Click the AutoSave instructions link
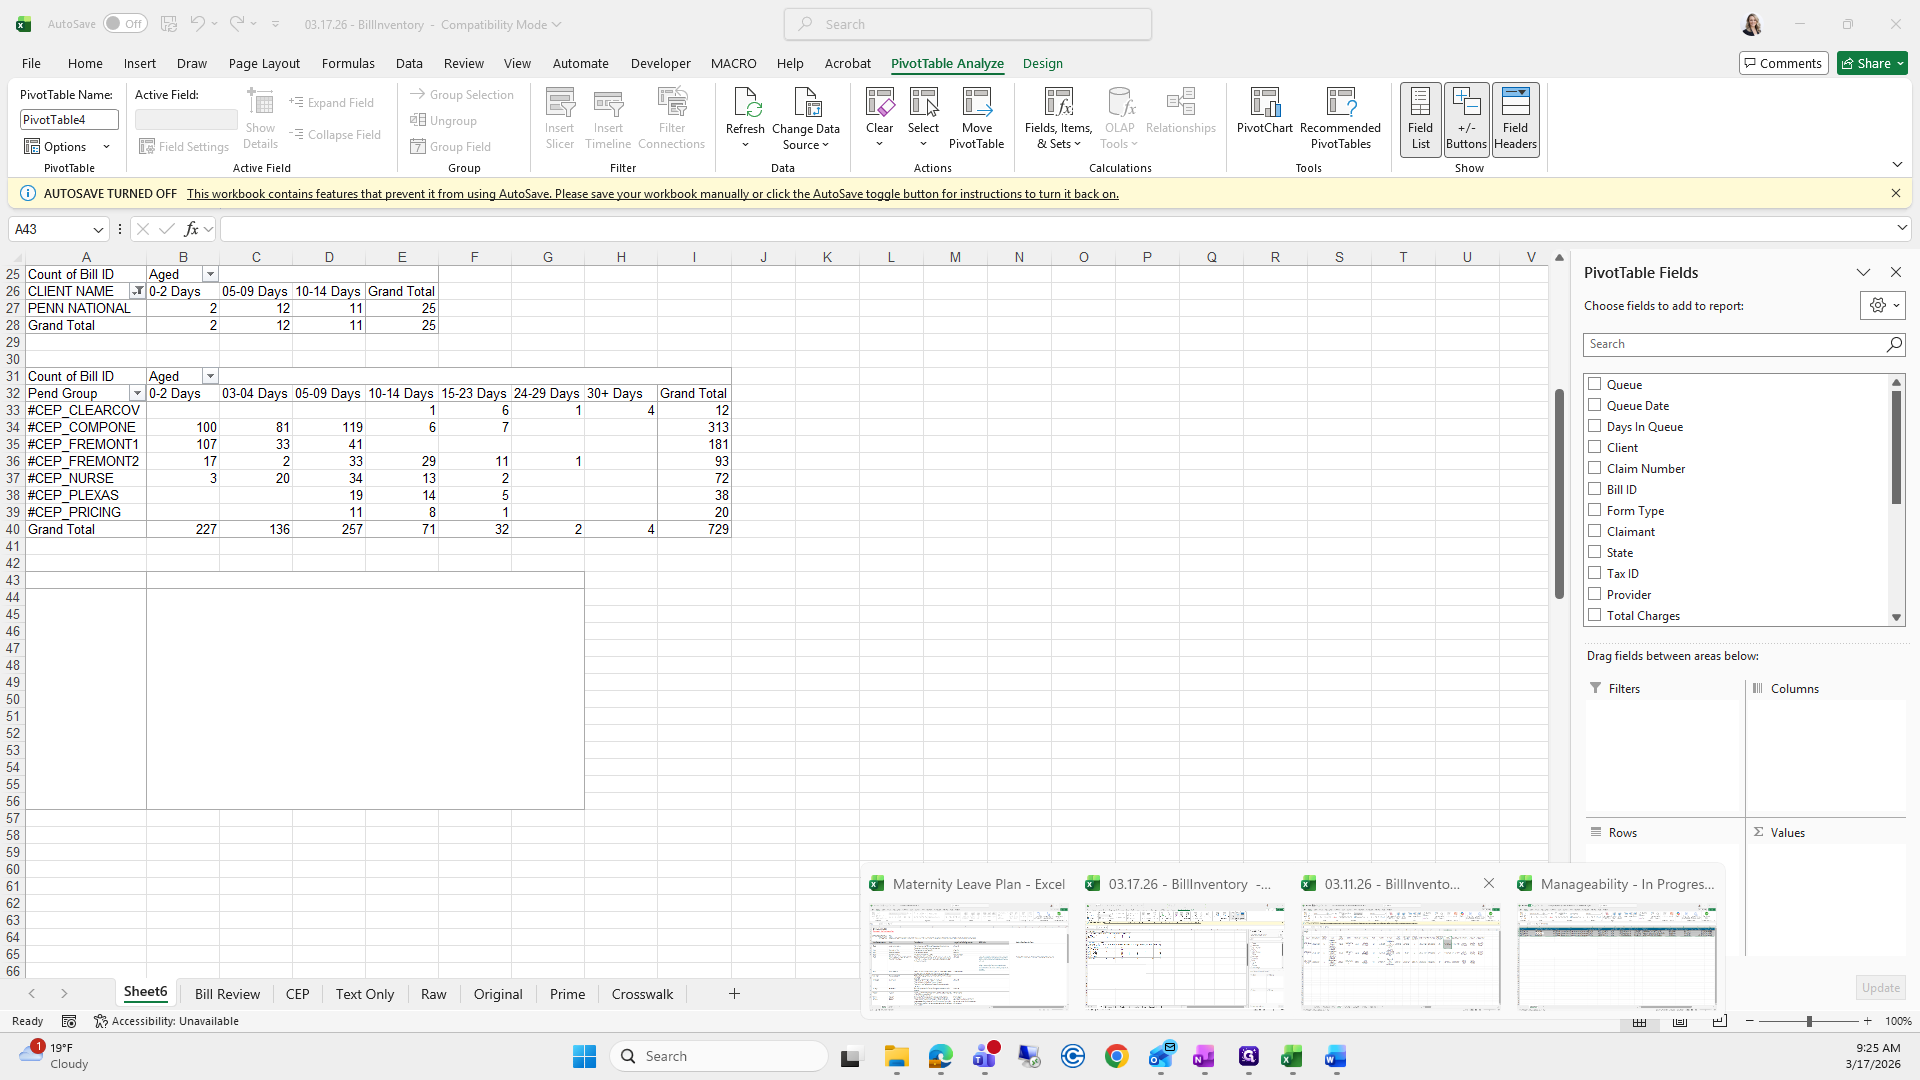This screenshot has height=1080, width=1920. tap(652, 194)
